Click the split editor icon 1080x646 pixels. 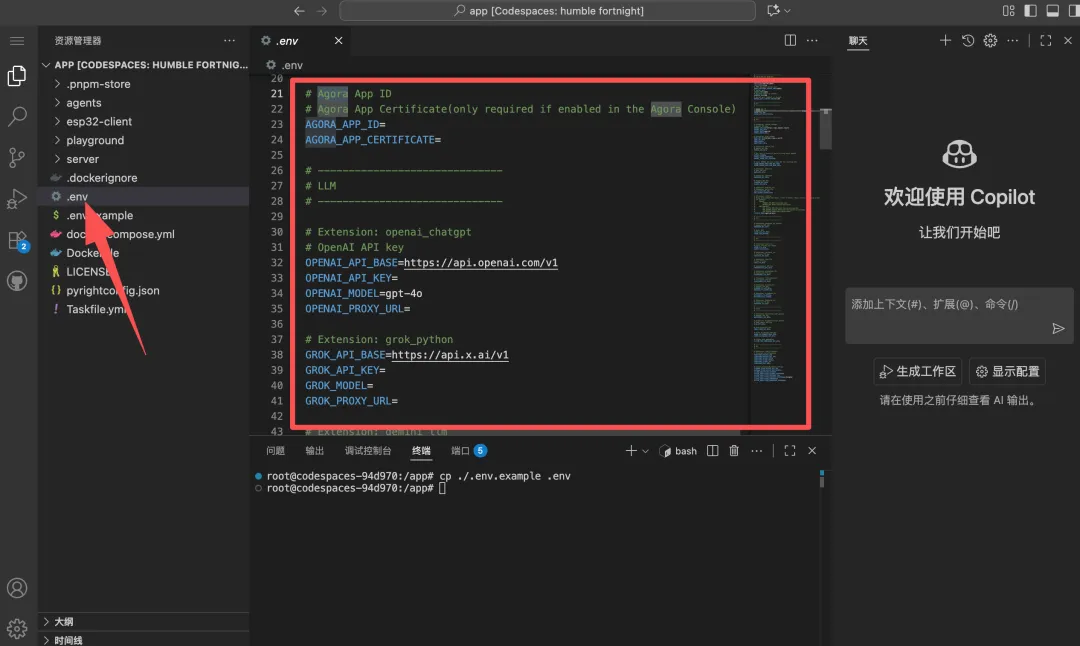coord(790,41)
